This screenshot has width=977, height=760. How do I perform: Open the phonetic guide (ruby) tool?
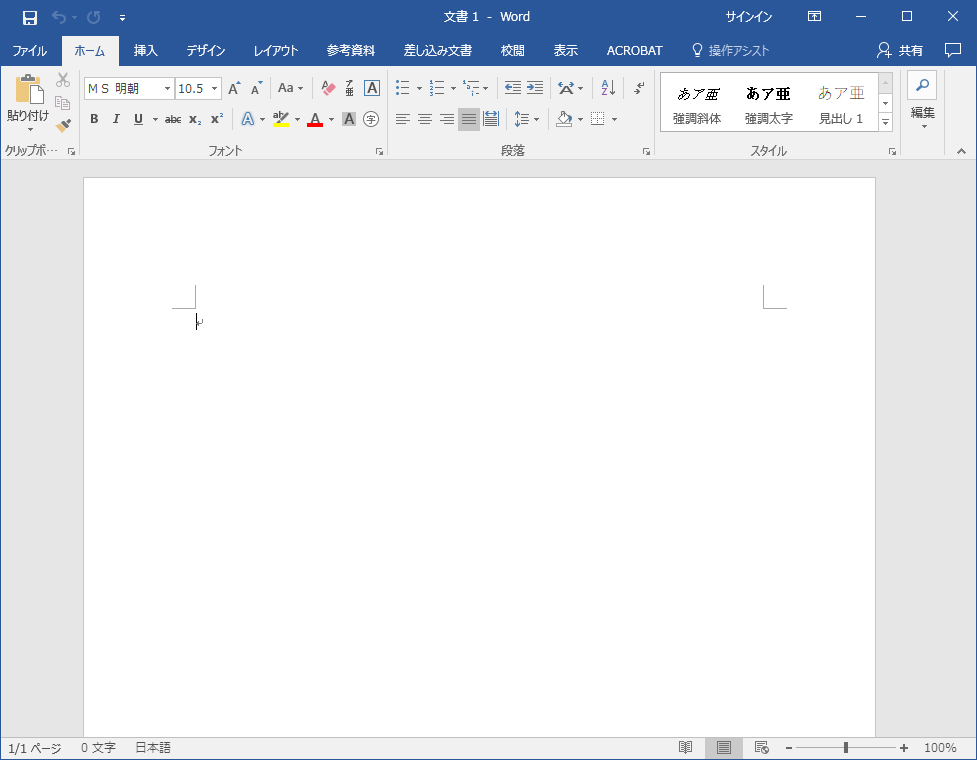(x=350, y=88)
